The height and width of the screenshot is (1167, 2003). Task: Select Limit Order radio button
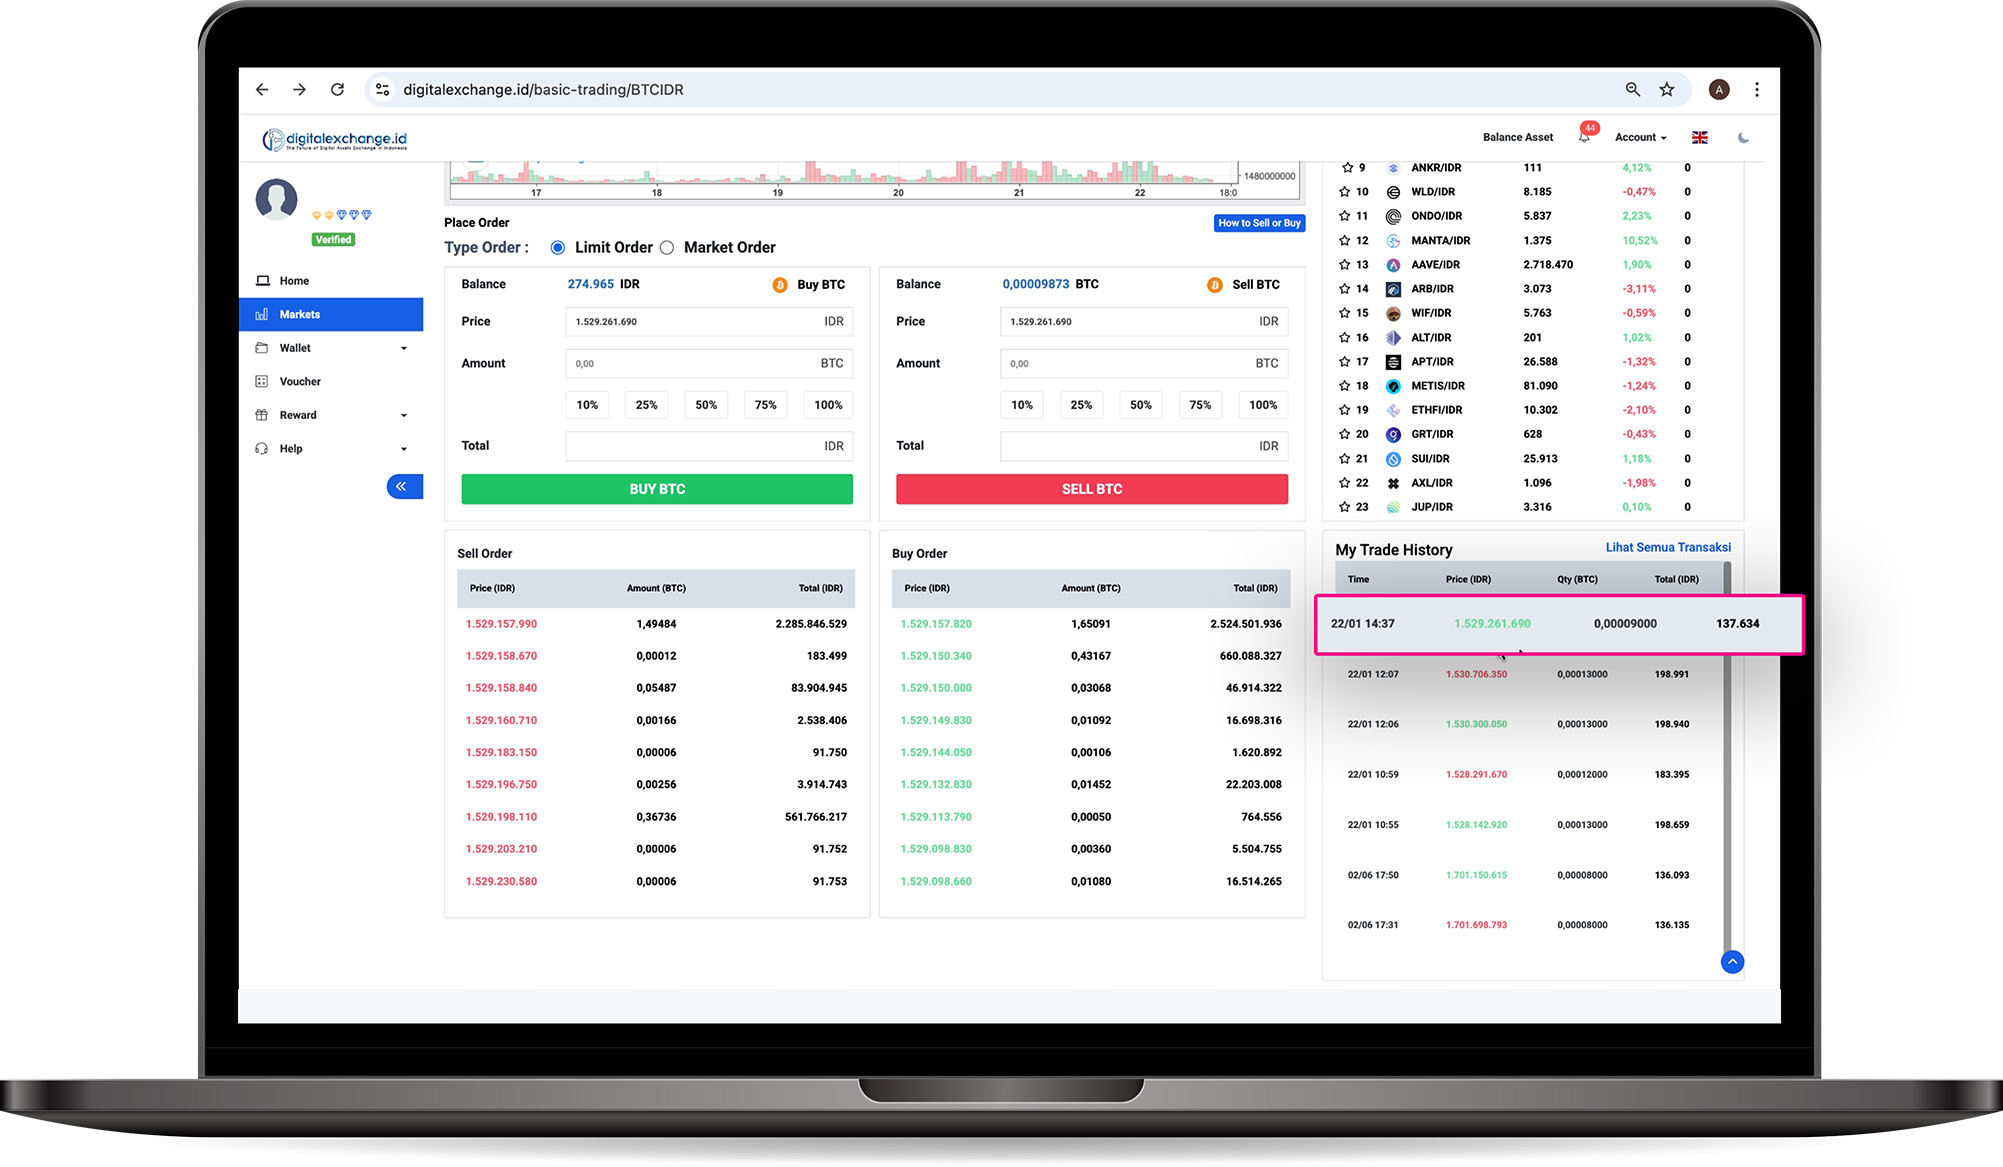click(x=558, y=248)
